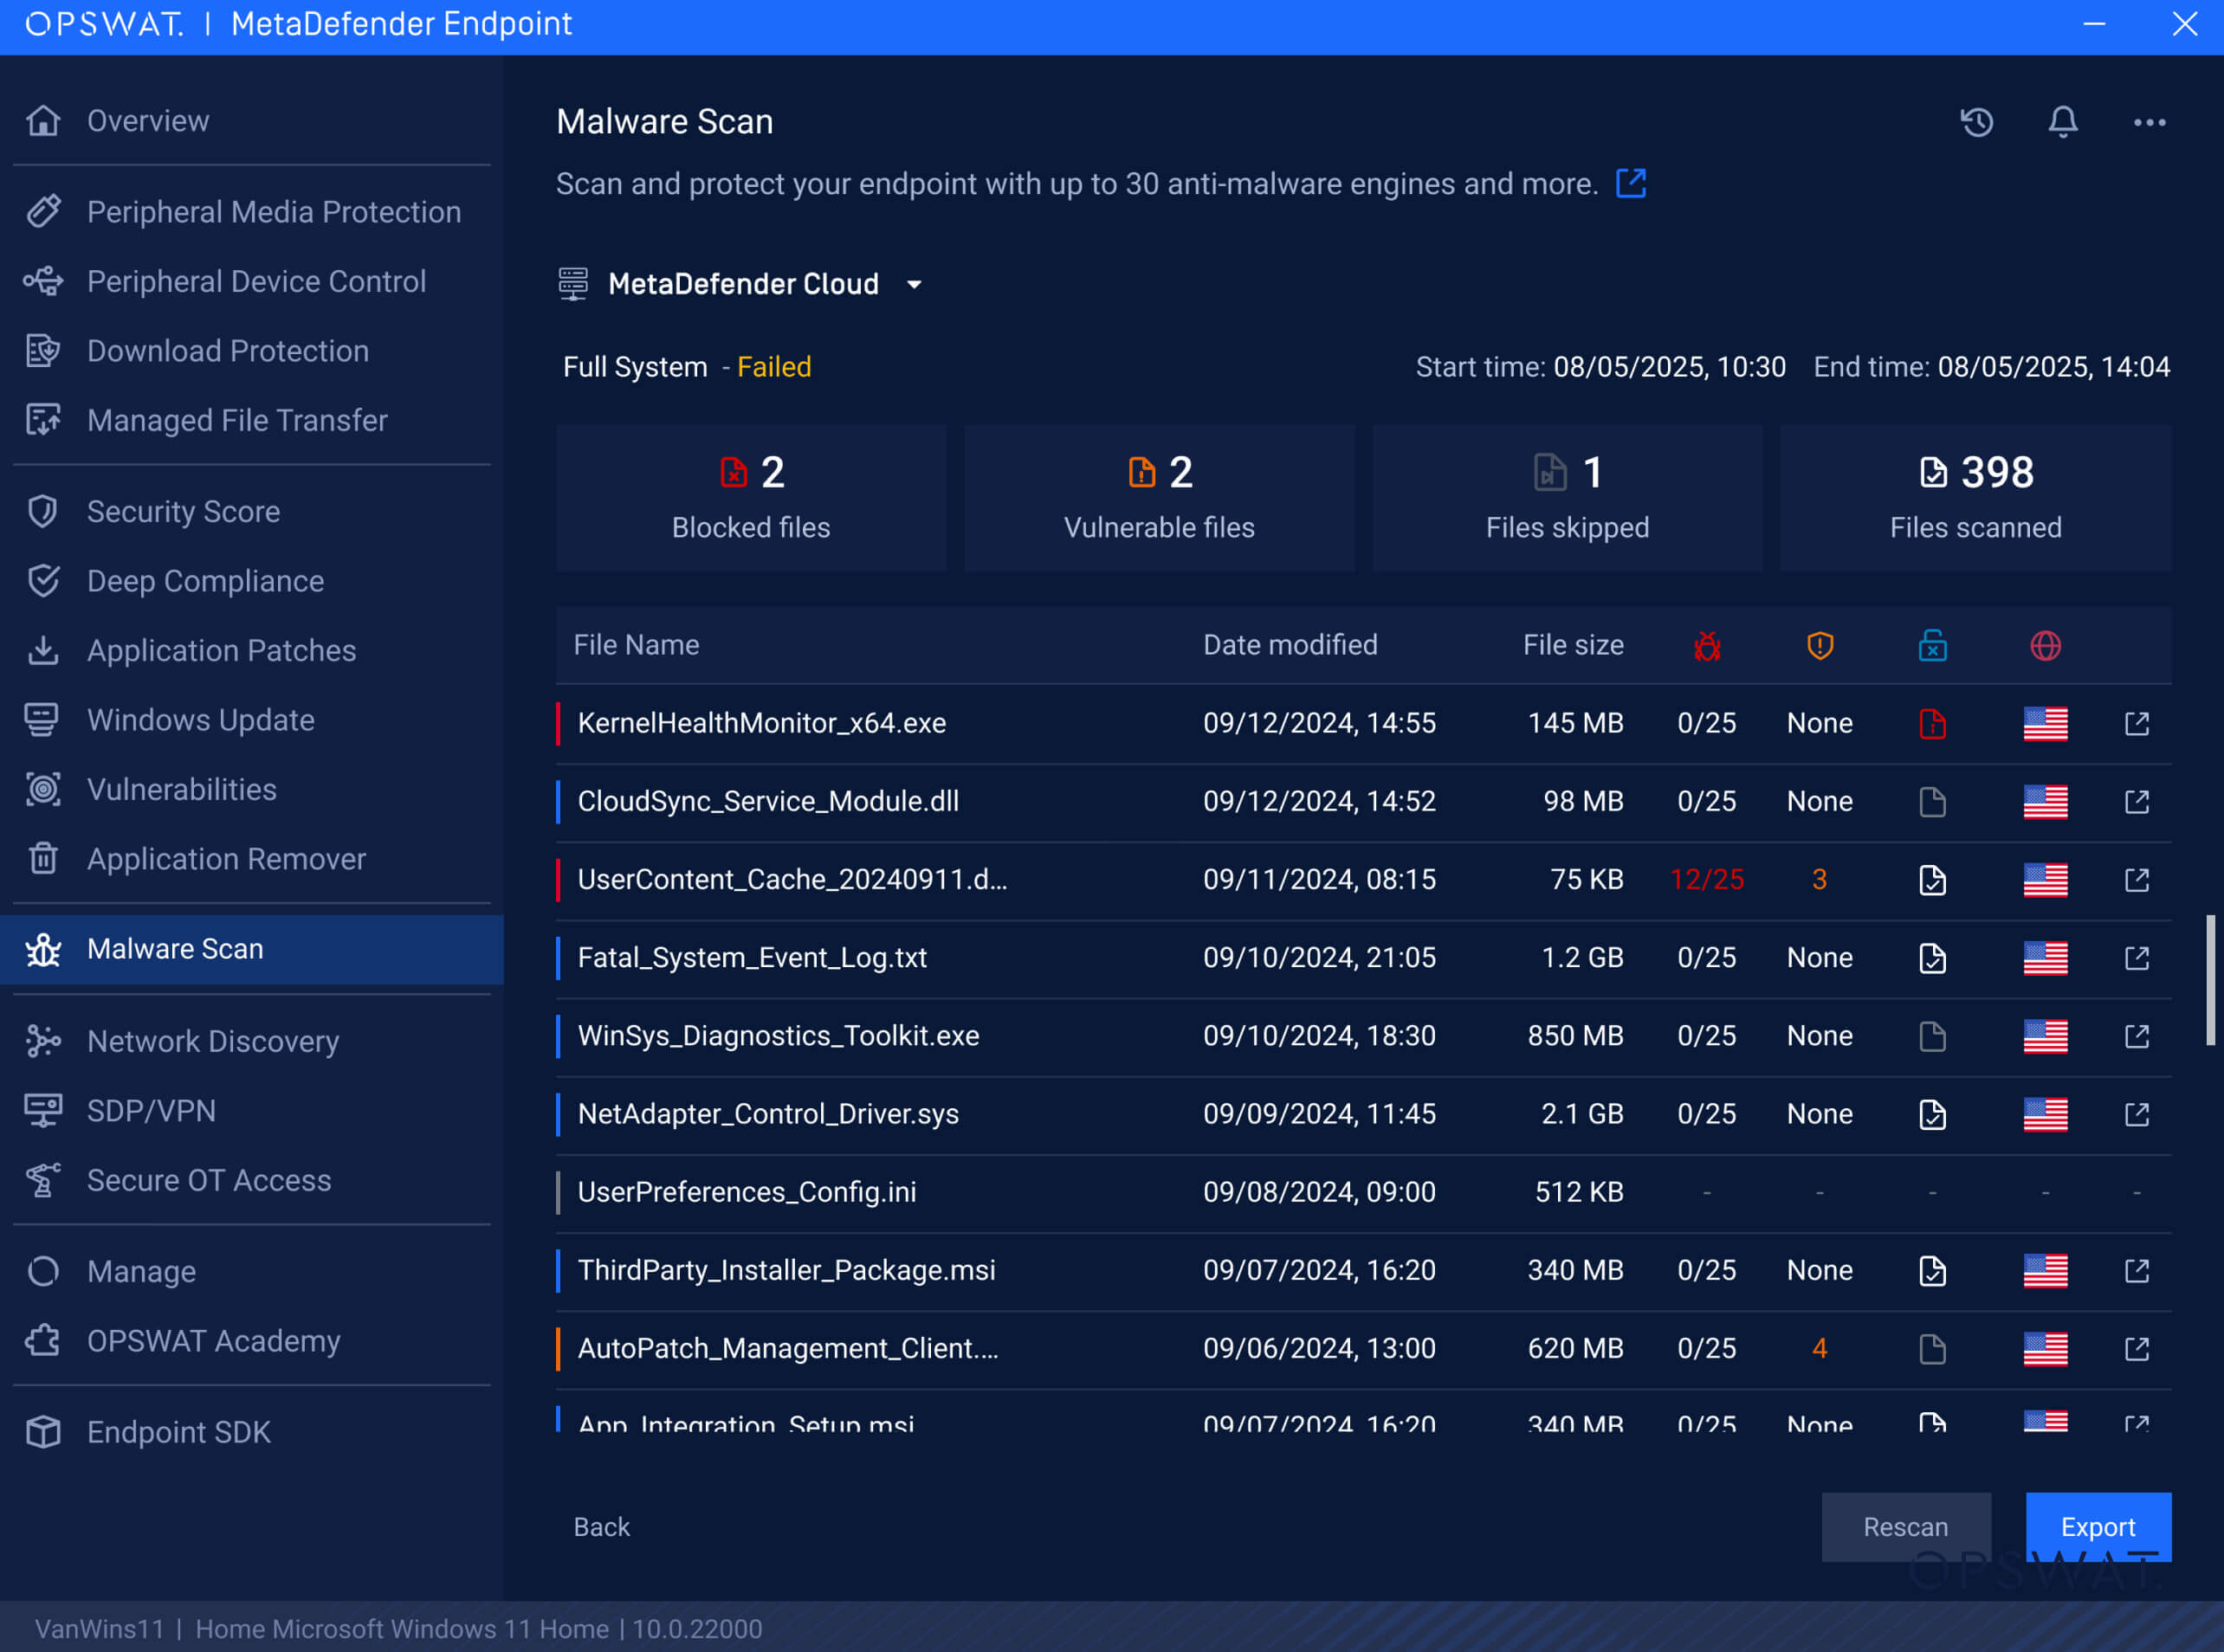Click the bug (threats) column header icon

(x=1707, y=645)
